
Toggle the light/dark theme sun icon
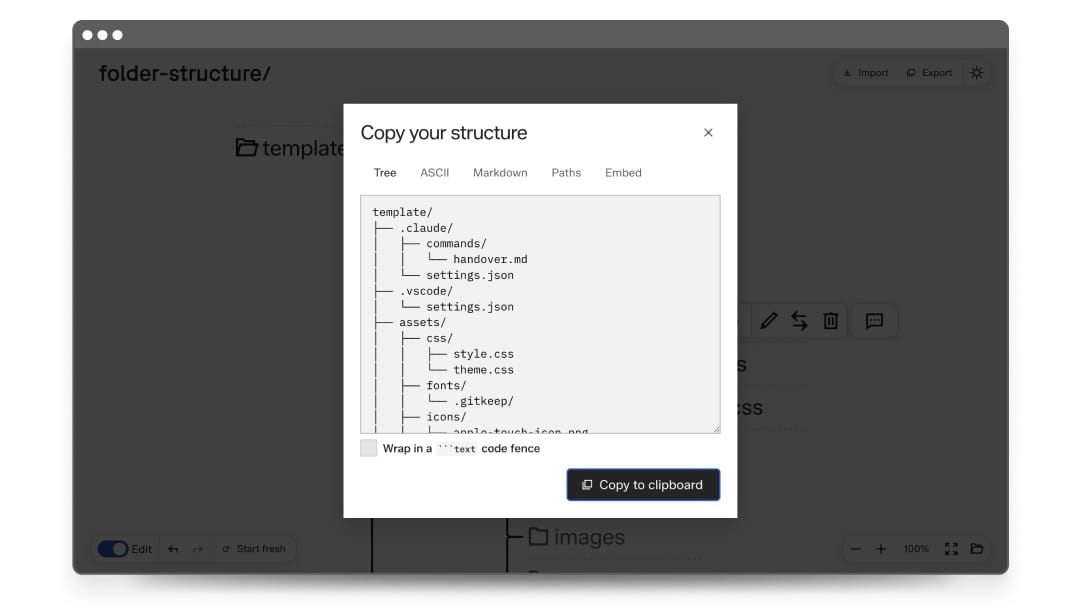tap(976, 73)
